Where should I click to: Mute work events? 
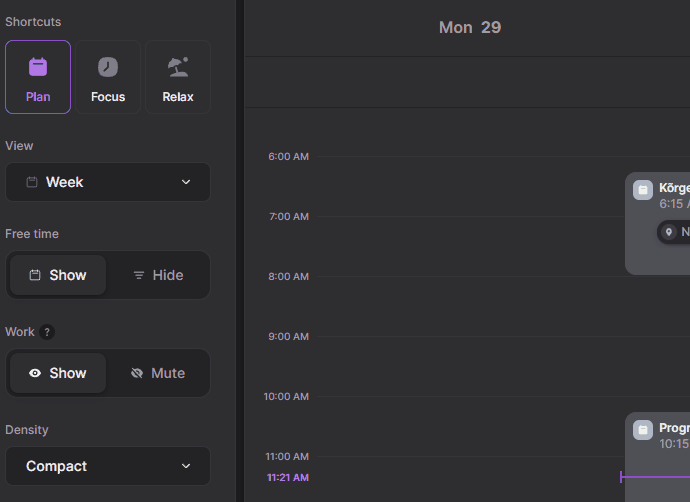tap(158, 373)
